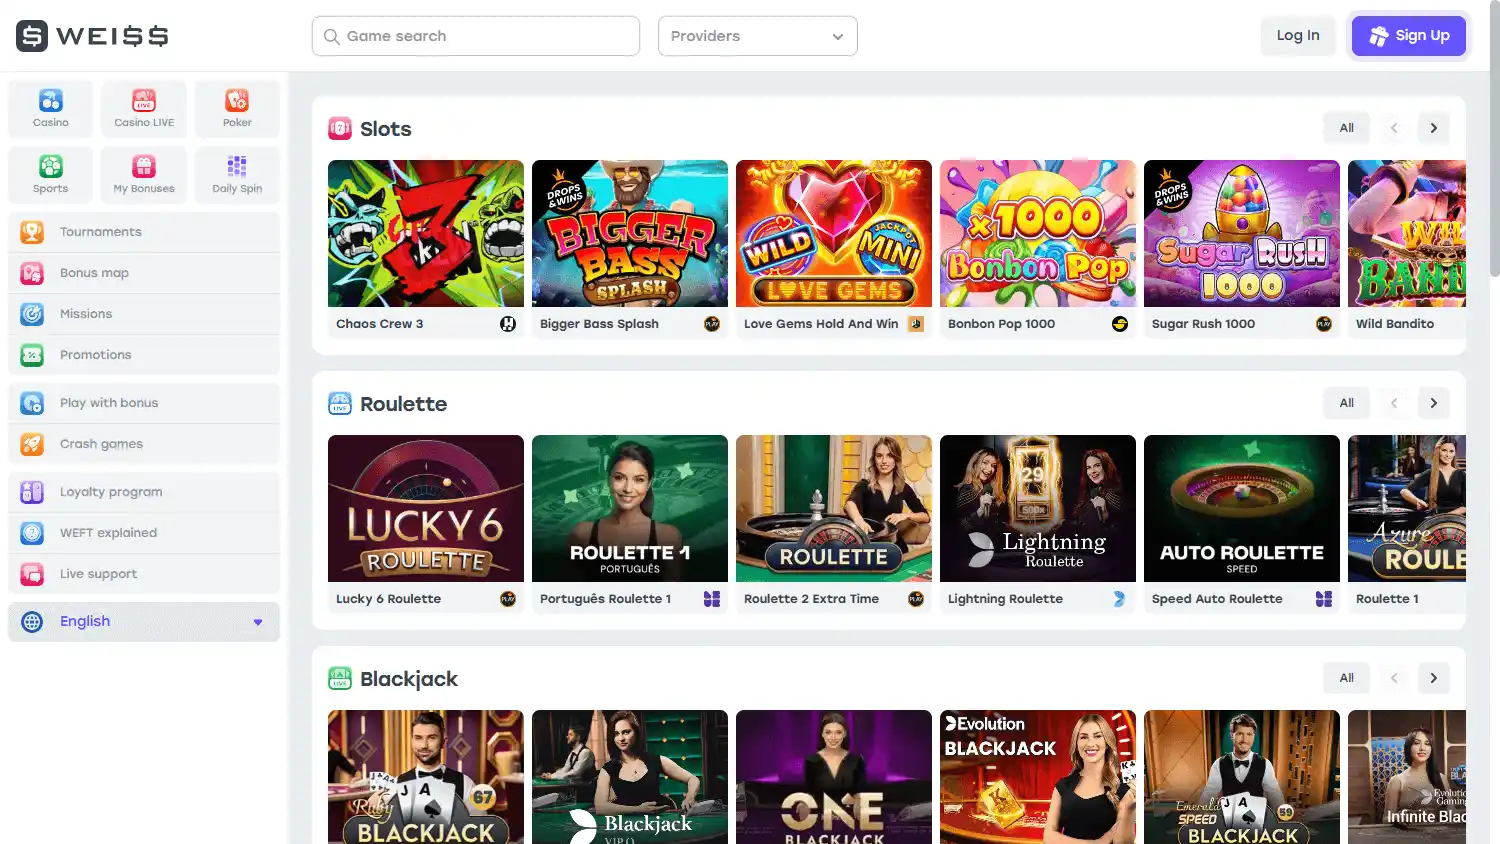Image resolution: width=1500 pixels, height=844 pixels.
Task: Click the Tournaments trophy icon
Action: click(x=32, y=232)
